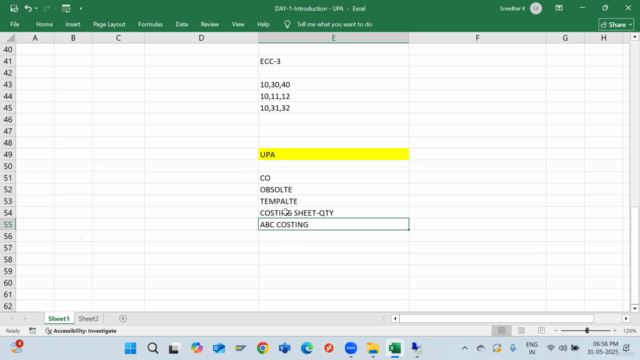Viewport: 640px width, 360px height.
Task: Switch to the Sheet1 tab
Action: [x=59, y=318]
